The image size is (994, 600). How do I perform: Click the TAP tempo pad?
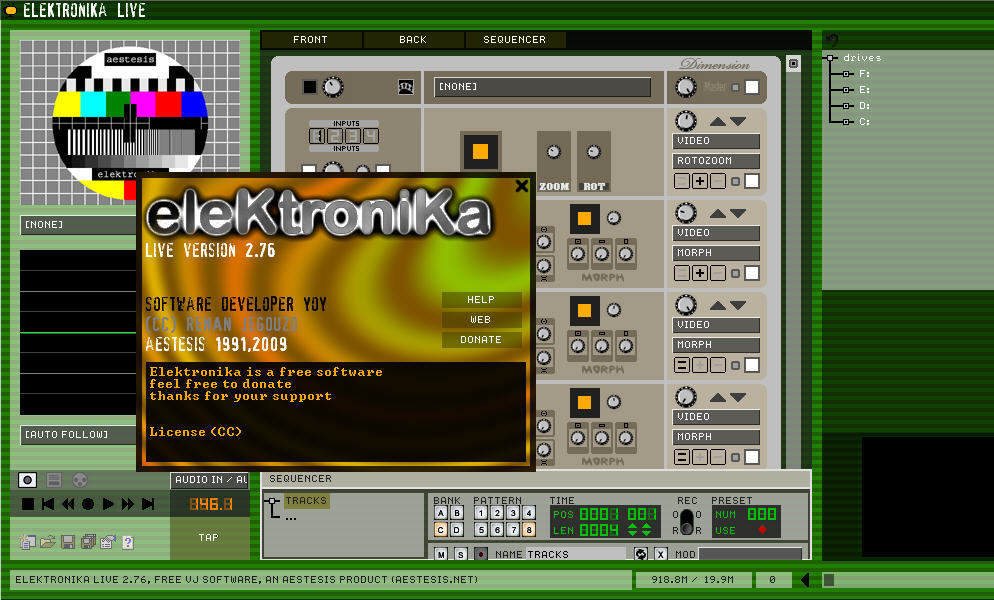coord(208,538)
